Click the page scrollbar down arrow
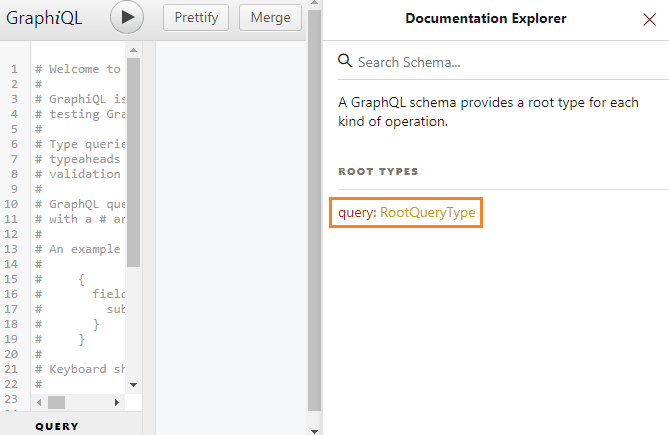This screenshot has height=435, width=669. click(x=315, y=428)
